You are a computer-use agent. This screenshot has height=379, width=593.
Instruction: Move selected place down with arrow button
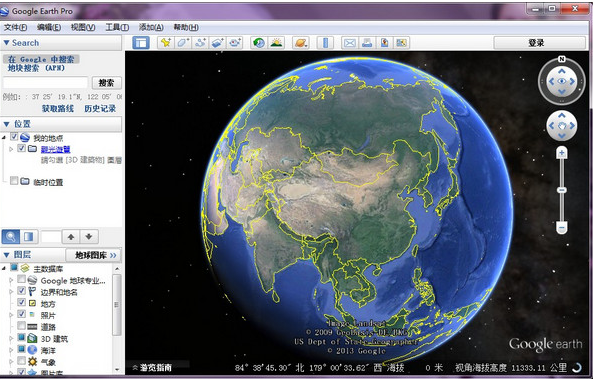coord(89,237)
